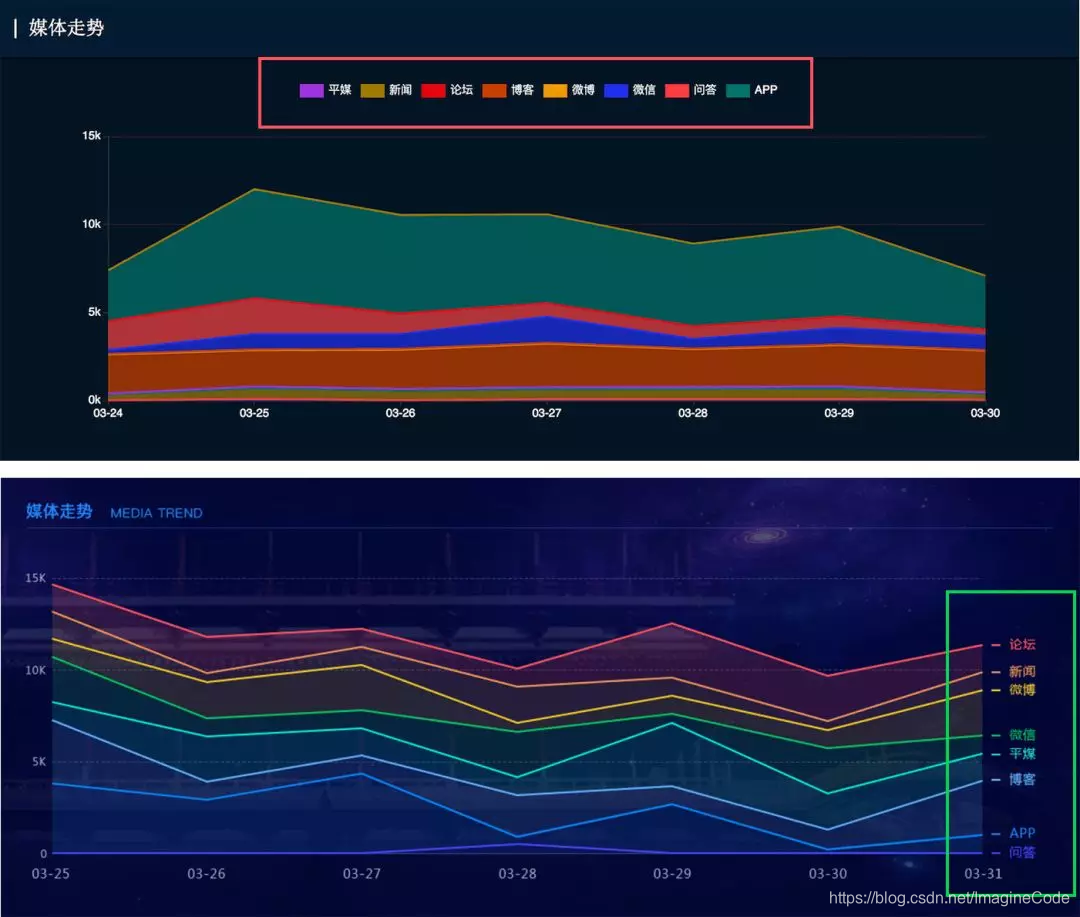This screenshot has height=917, width=1080.
Task: Select the 微博 end-of-line label
Action: (1022, 690)
